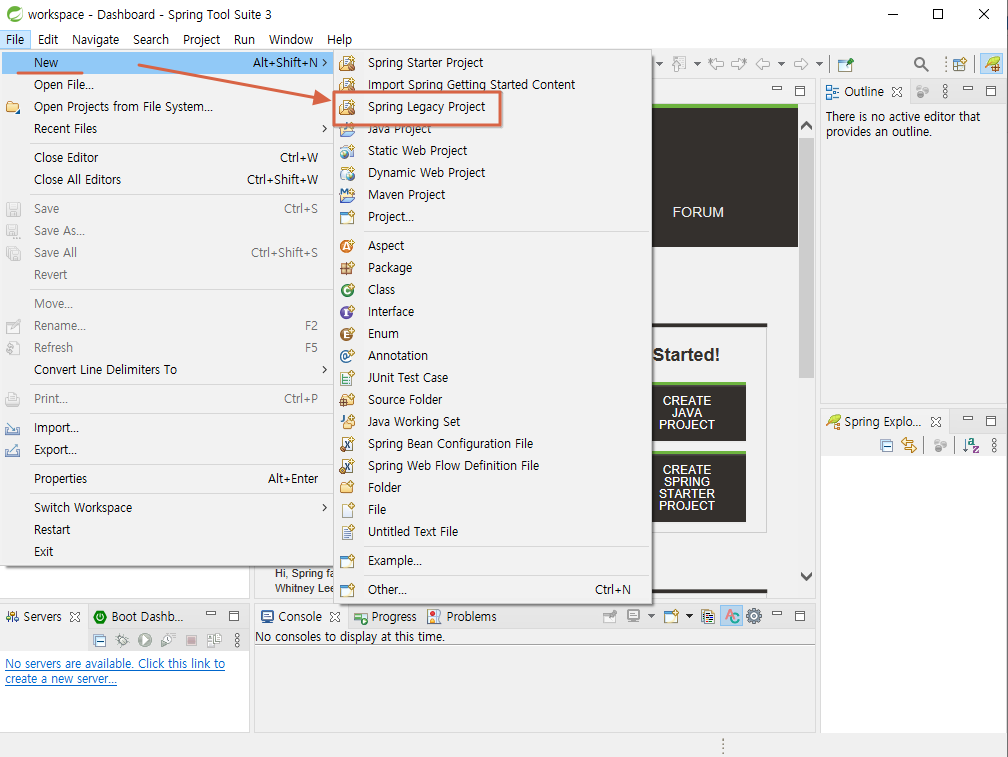1008x757 pixels.
Task: Click Collapse All in Spring Explorer
Action: [886, 445]
